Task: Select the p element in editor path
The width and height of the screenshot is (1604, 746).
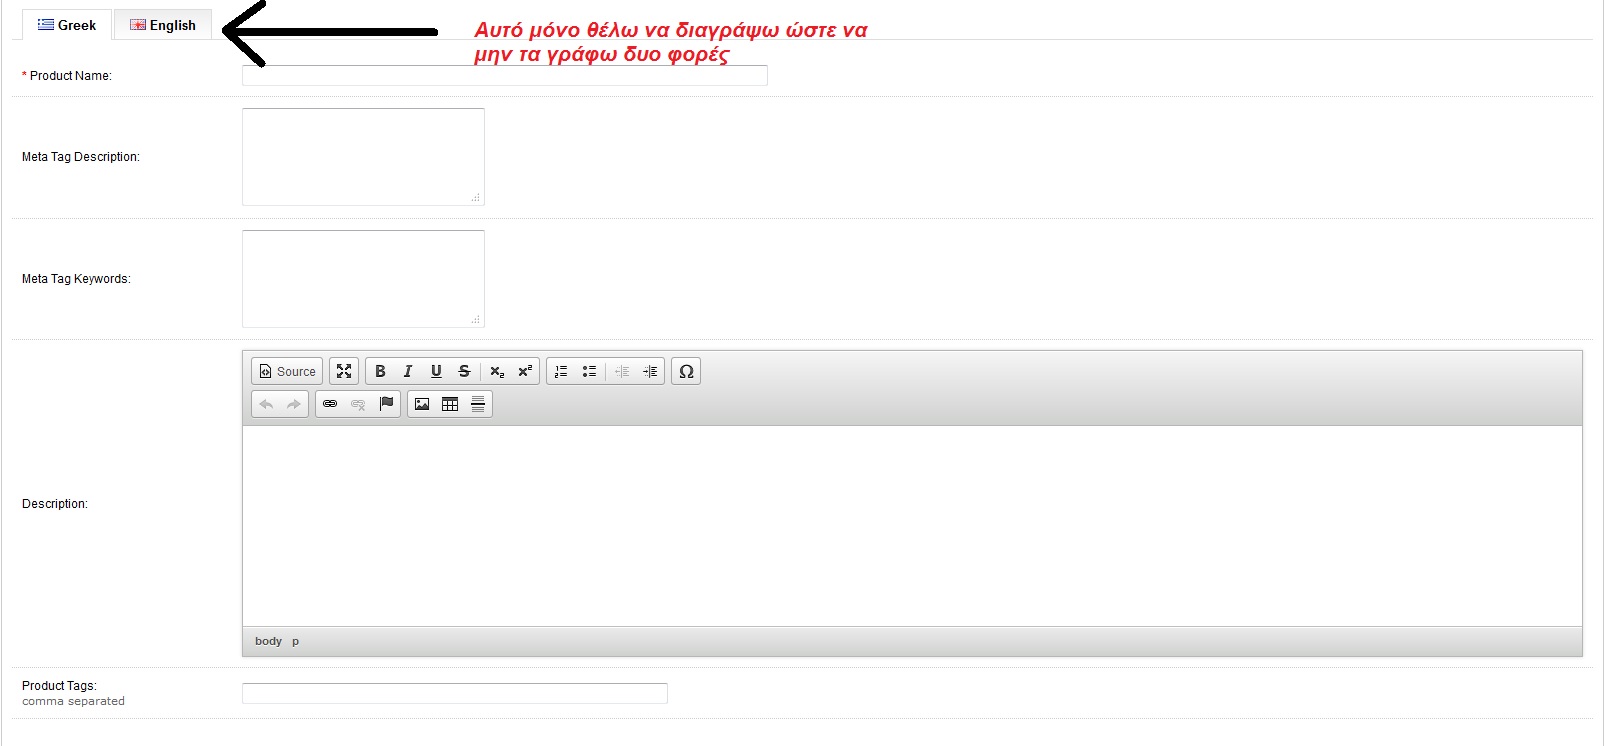Action: 295,641
